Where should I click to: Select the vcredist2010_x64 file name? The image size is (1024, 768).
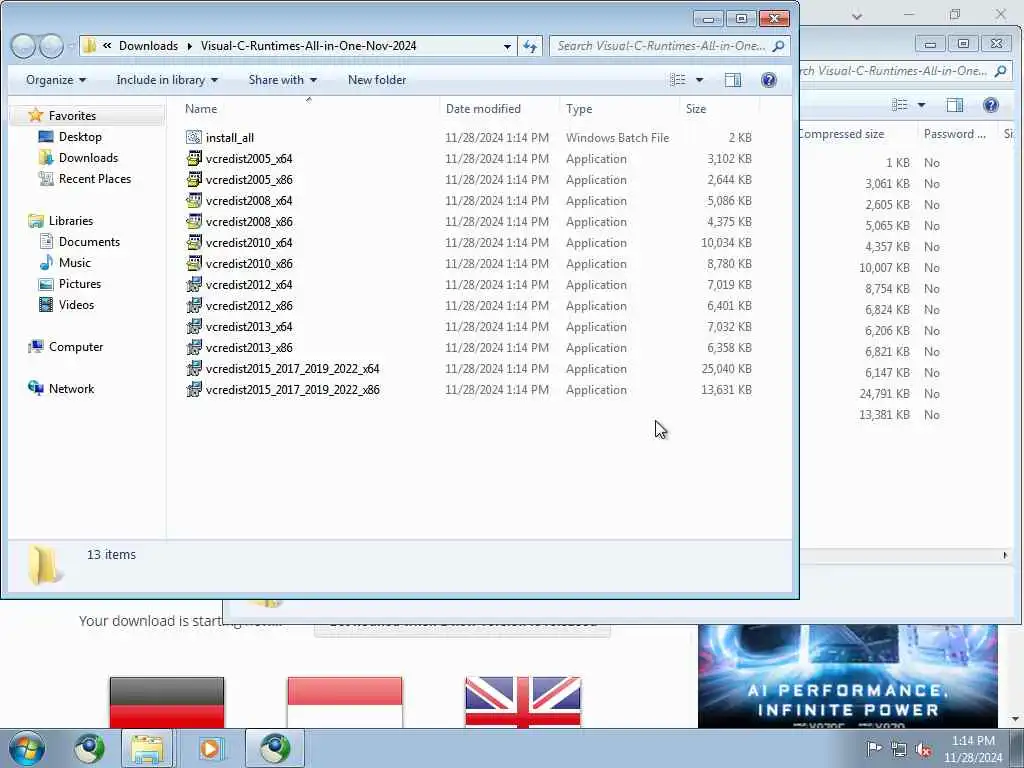coord(249,242)
